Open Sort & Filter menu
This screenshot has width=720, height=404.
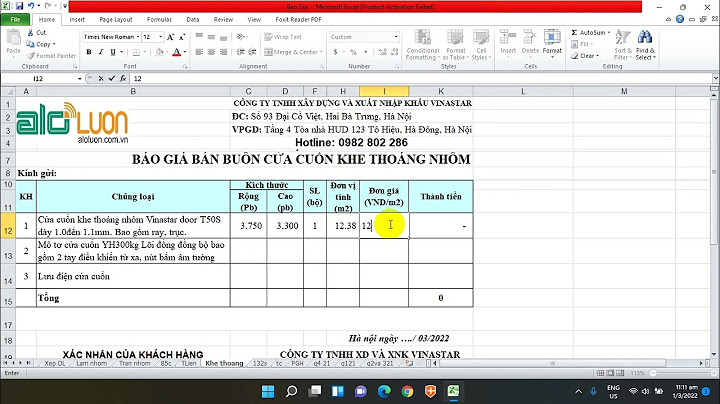623,45
